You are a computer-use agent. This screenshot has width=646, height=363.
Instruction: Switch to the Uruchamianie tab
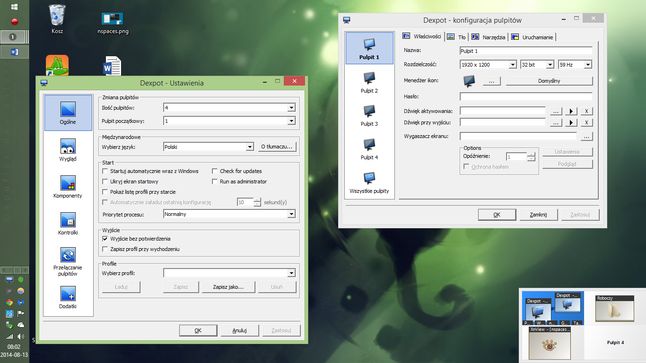point(533,37)
